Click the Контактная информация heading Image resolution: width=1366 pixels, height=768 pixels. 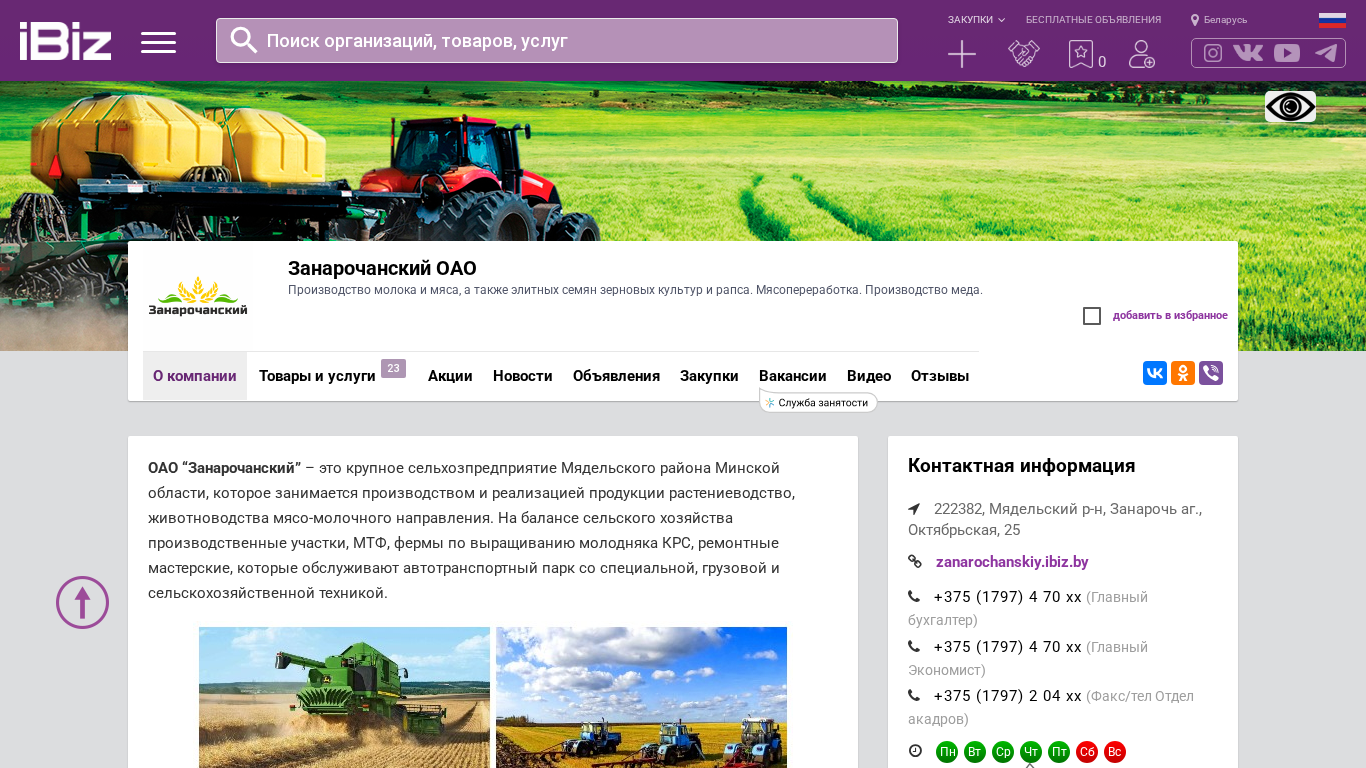[x=1021, y=466]
